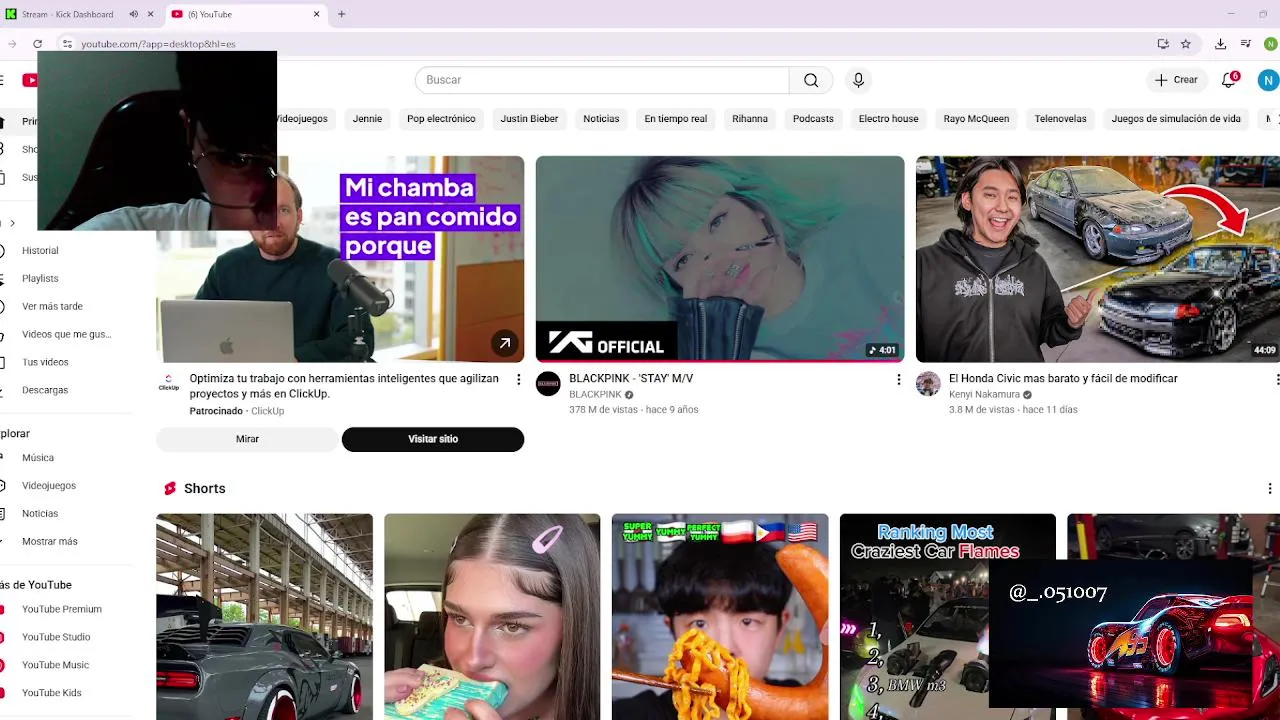Select the Electro house chip
The image size is (1280, 720).
tap(888, 119)
